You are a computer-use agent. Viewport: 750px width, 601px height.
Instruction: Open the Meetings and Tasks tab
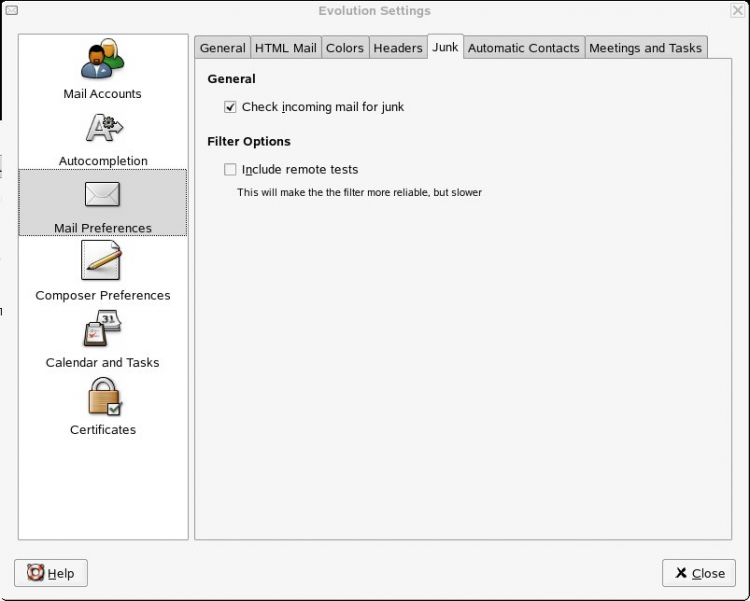[645, 48]
